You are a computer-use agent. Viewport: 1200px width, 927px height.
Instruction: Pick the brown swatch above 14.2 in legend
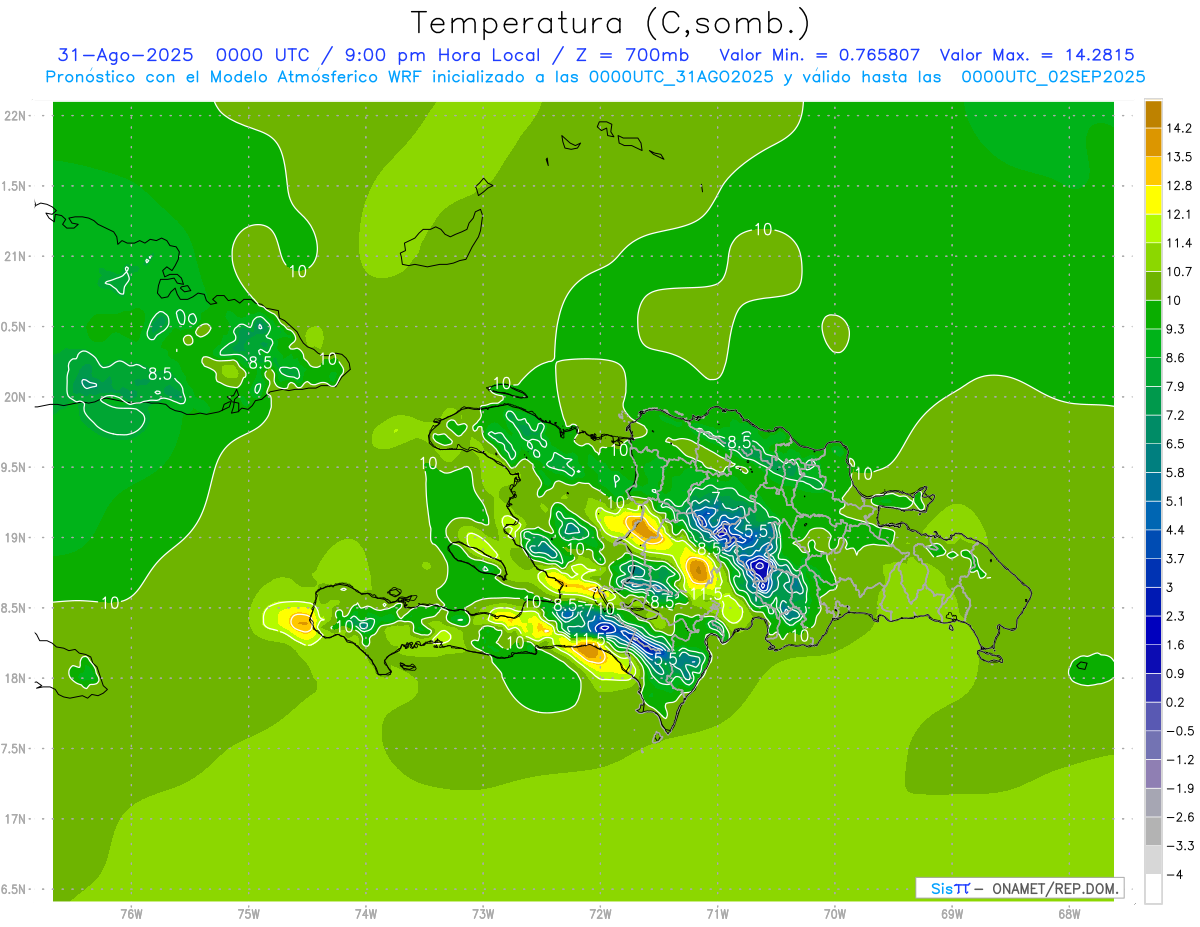1153,113
